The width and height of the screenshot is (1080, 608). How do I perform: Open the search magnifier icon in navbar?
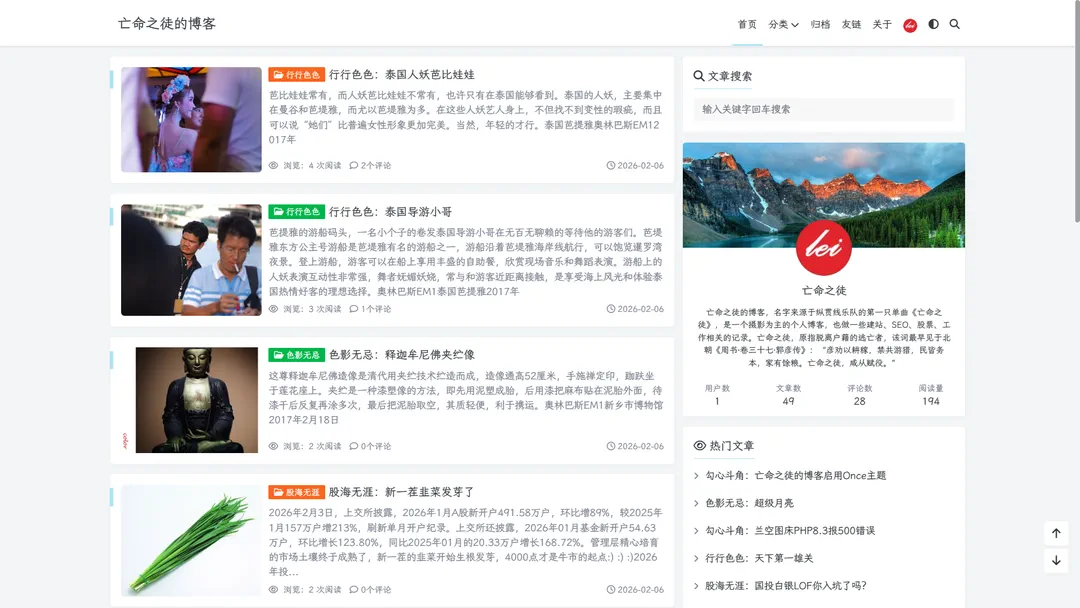(x=955, y=24)
